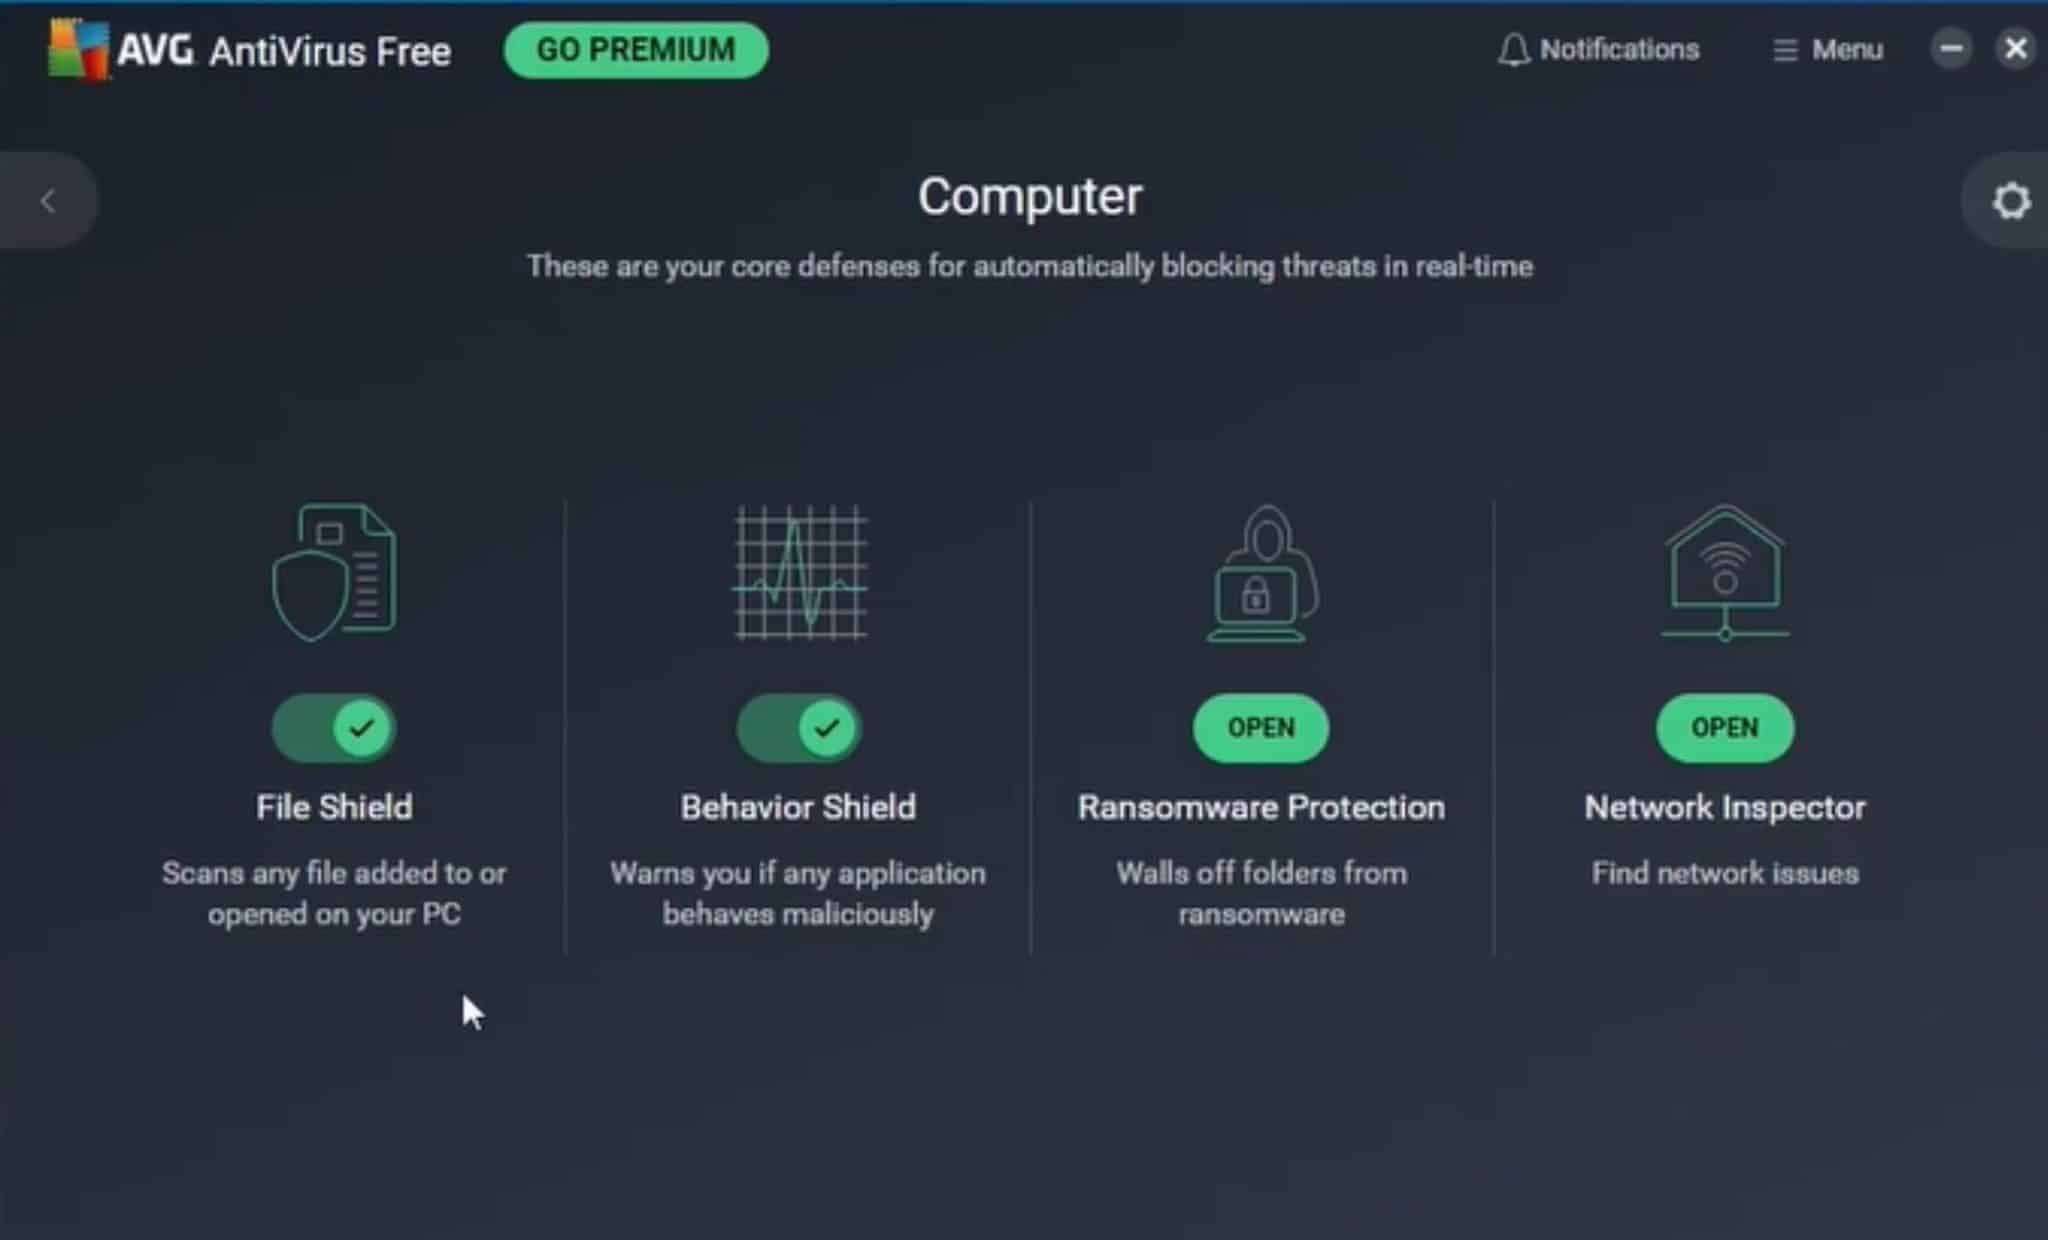Toggle off the File Shield switch
This screenshot has width=2048, height=1240.
point(334,728)
